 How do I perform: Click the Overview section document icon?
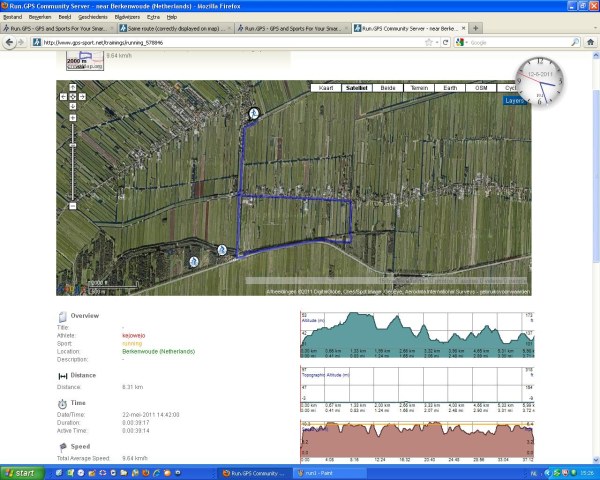pyautogui.click(x=63, y=316)
